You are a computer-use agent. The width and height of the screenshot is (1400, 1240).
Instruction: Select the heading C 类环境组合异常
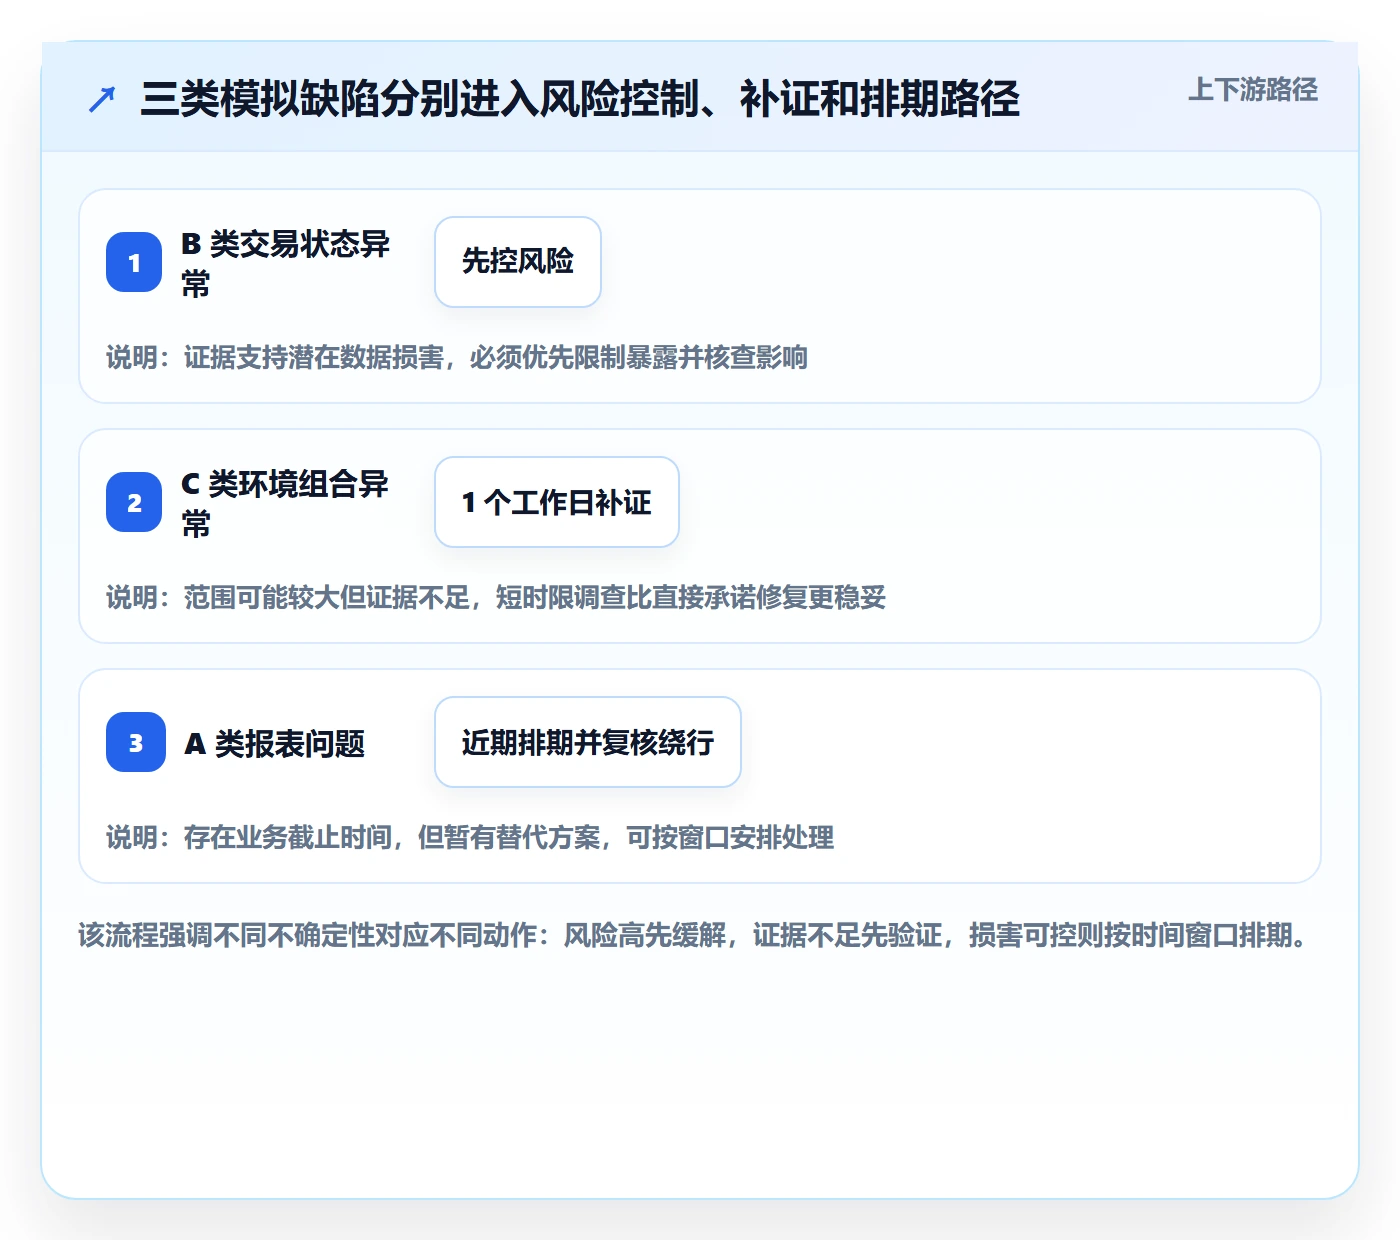point(286,503)
